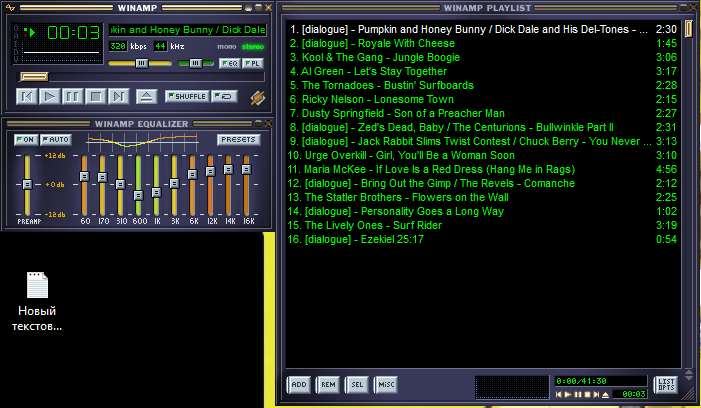The height and width of the screenshot is (408, 701).
Task: Toggle Shuffle mode
Action: 187,97
